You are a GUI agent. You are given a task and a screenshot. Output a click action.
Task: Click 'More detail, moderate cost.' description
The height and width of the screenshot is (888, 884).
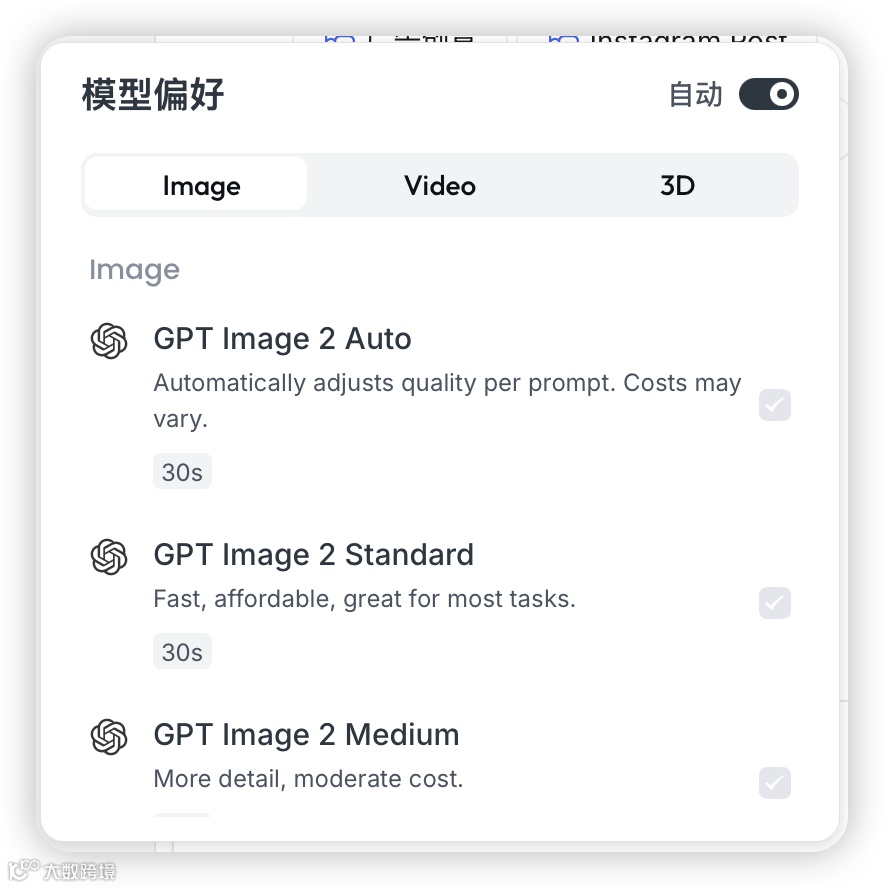[x=308, y=779]
